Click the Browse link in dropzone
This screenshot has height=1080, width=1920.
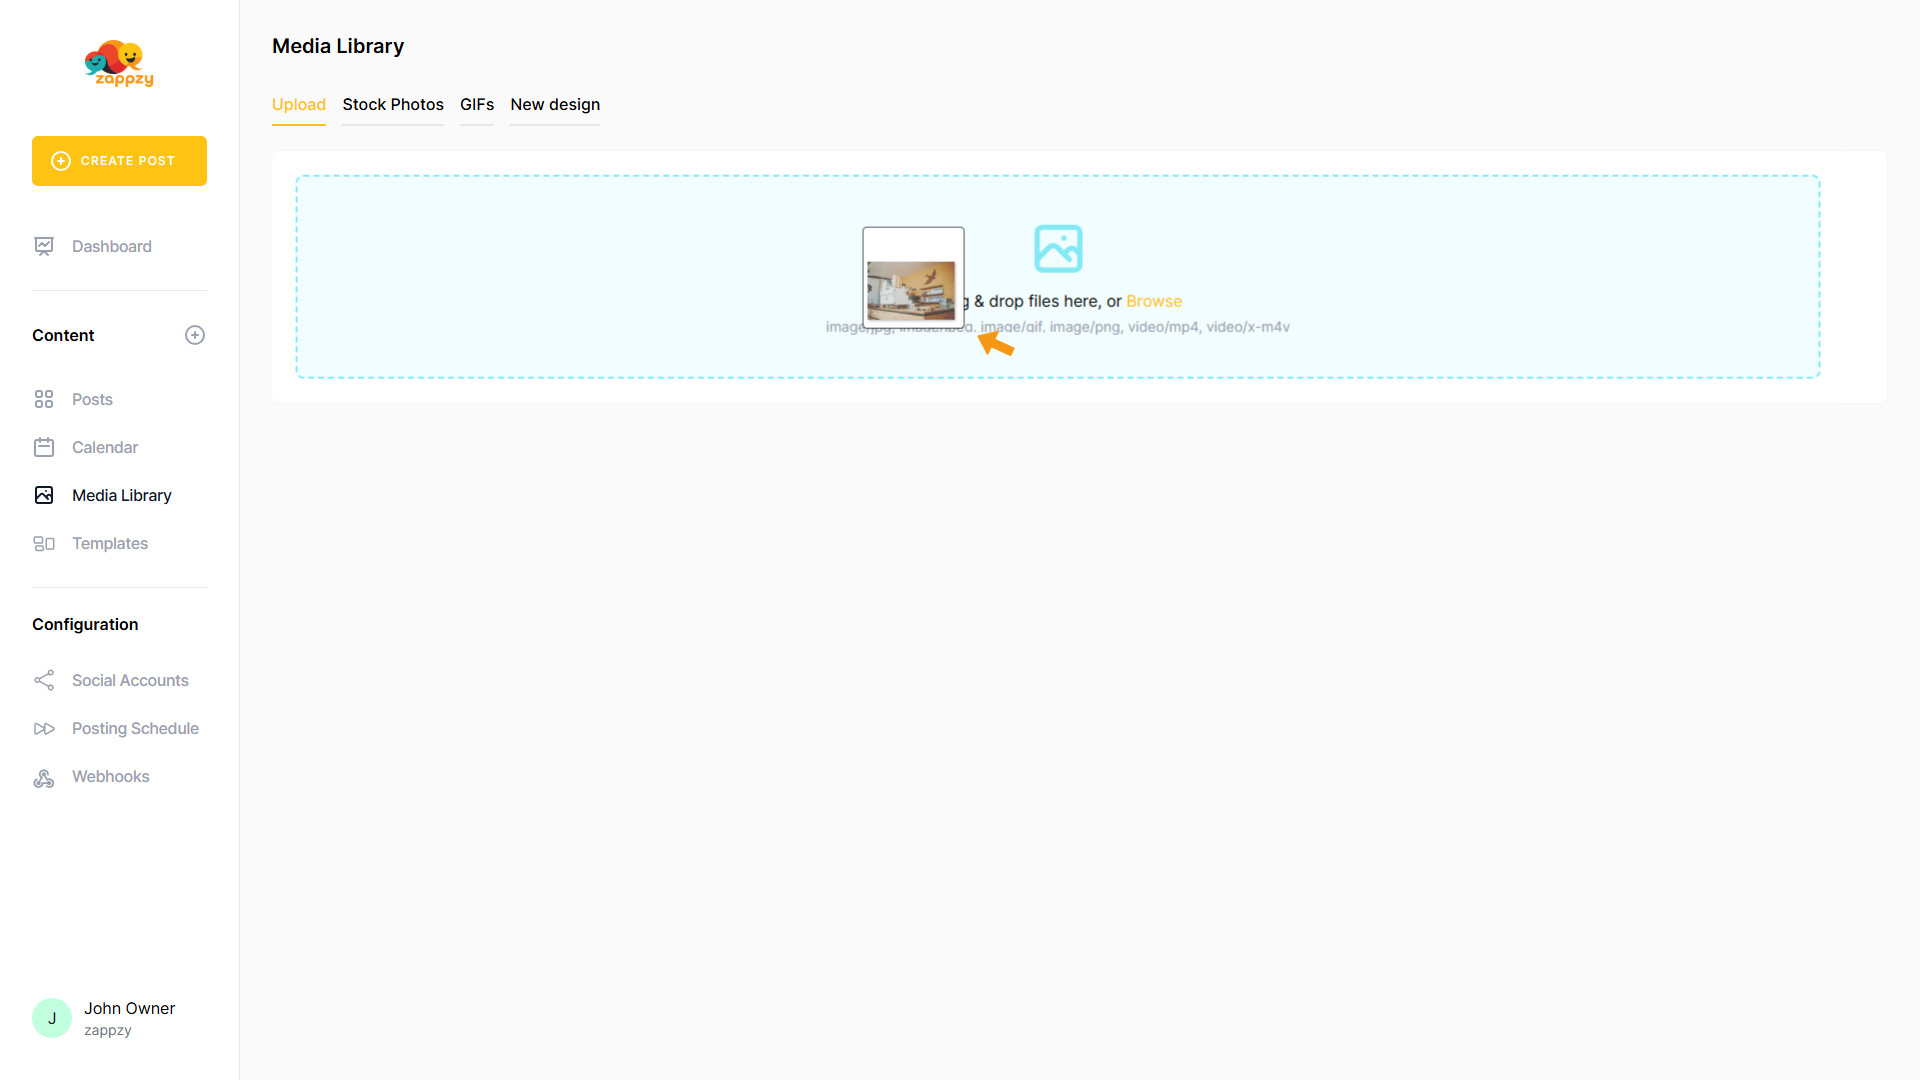click(x=1154, y=301)
